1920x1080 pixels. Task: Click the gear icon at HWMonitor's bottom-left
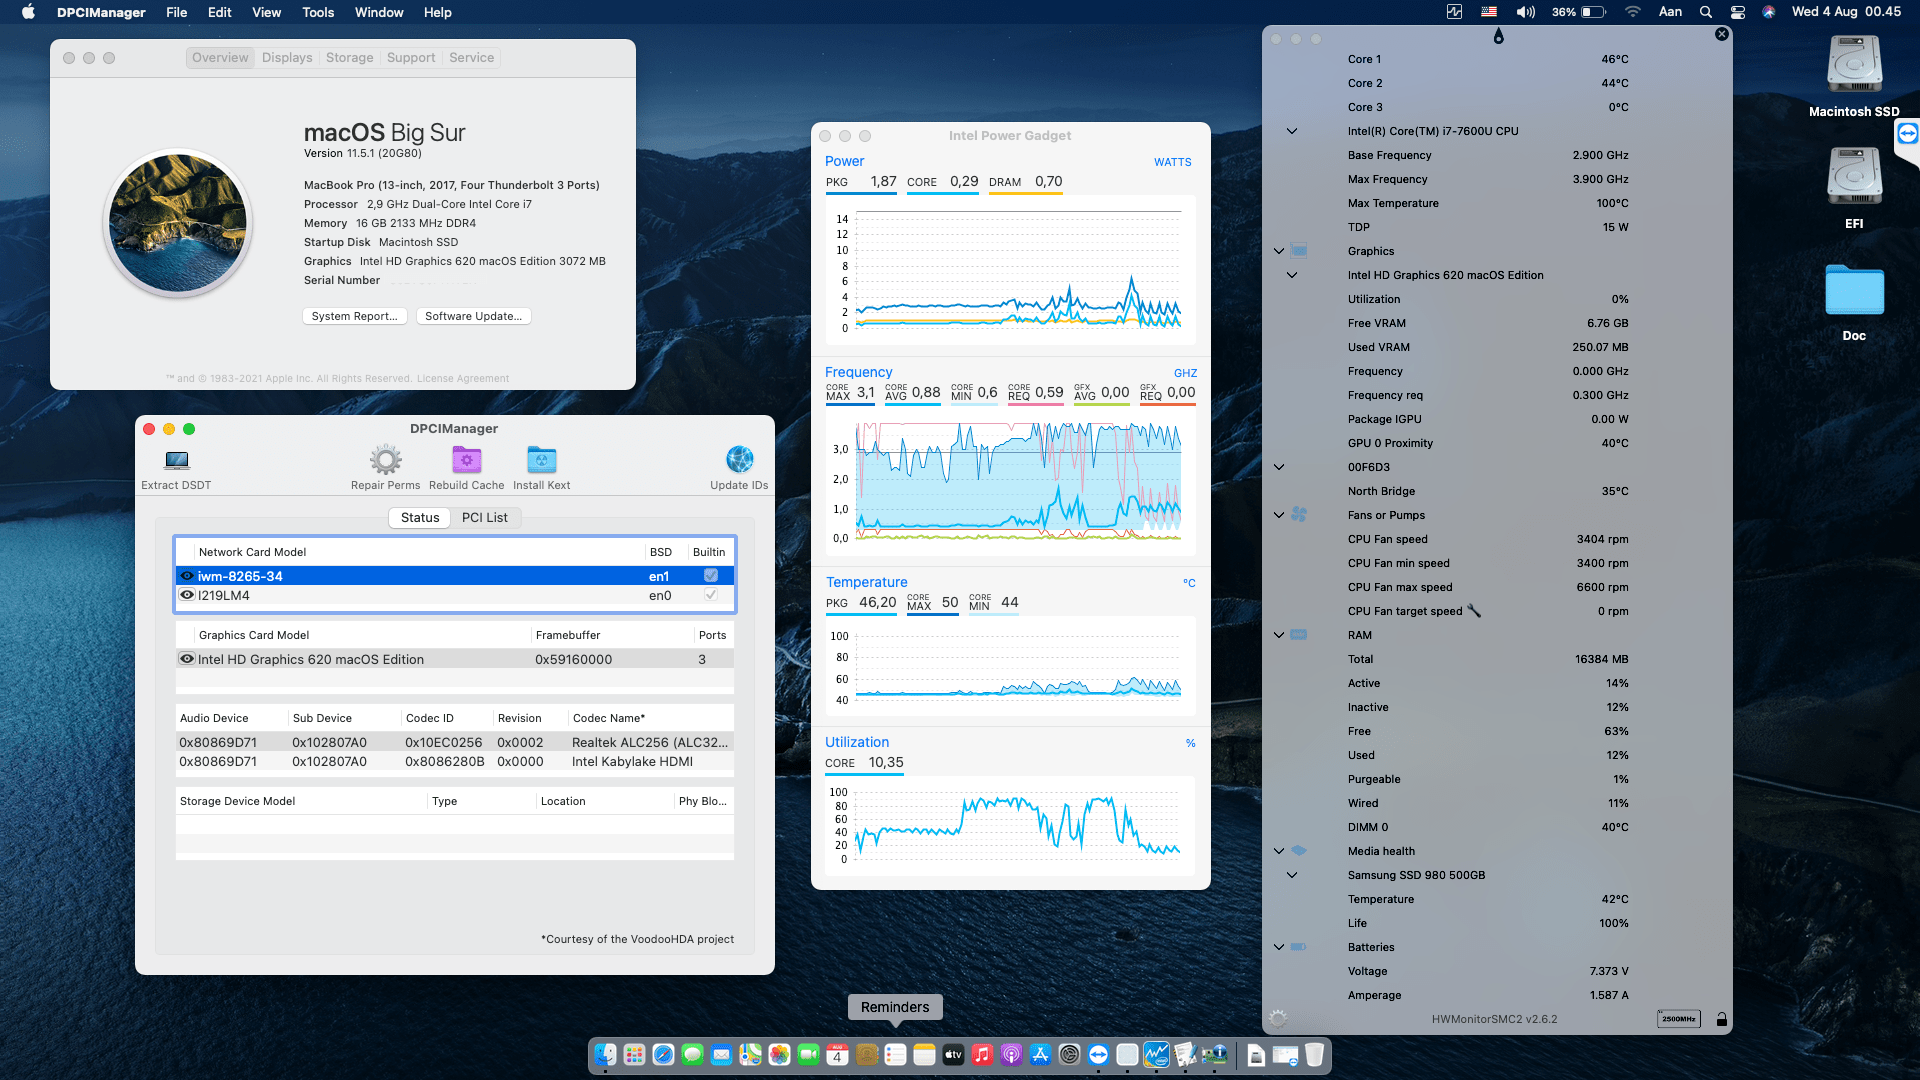pyautogui.click(x=1278, y=1019)
